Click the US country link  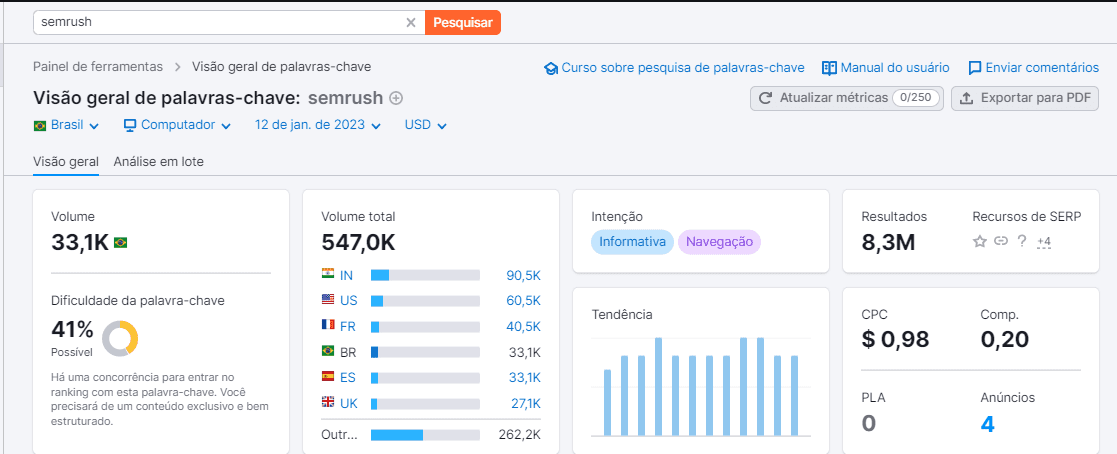tap(348, 301)
